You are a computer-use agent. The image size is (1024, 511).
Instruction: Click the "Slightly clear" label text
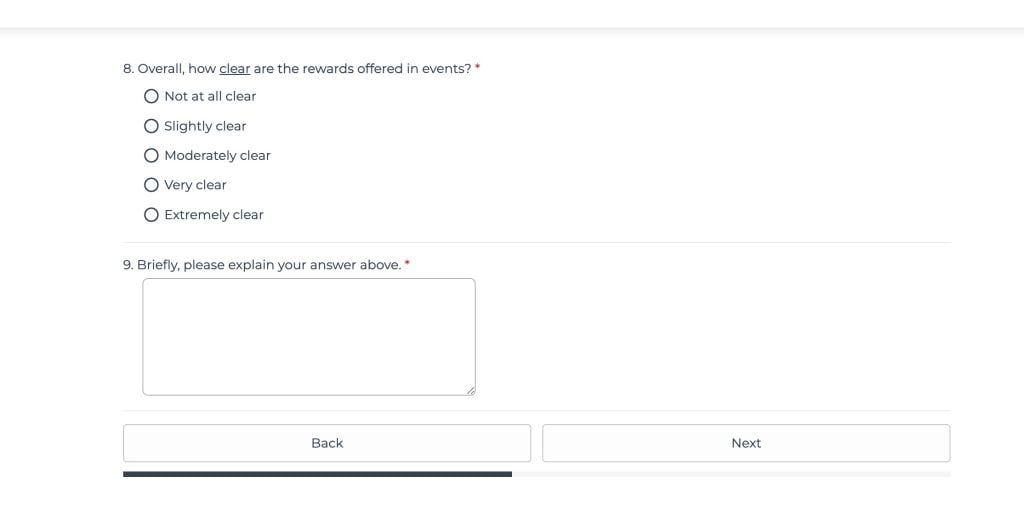point(205,126)
